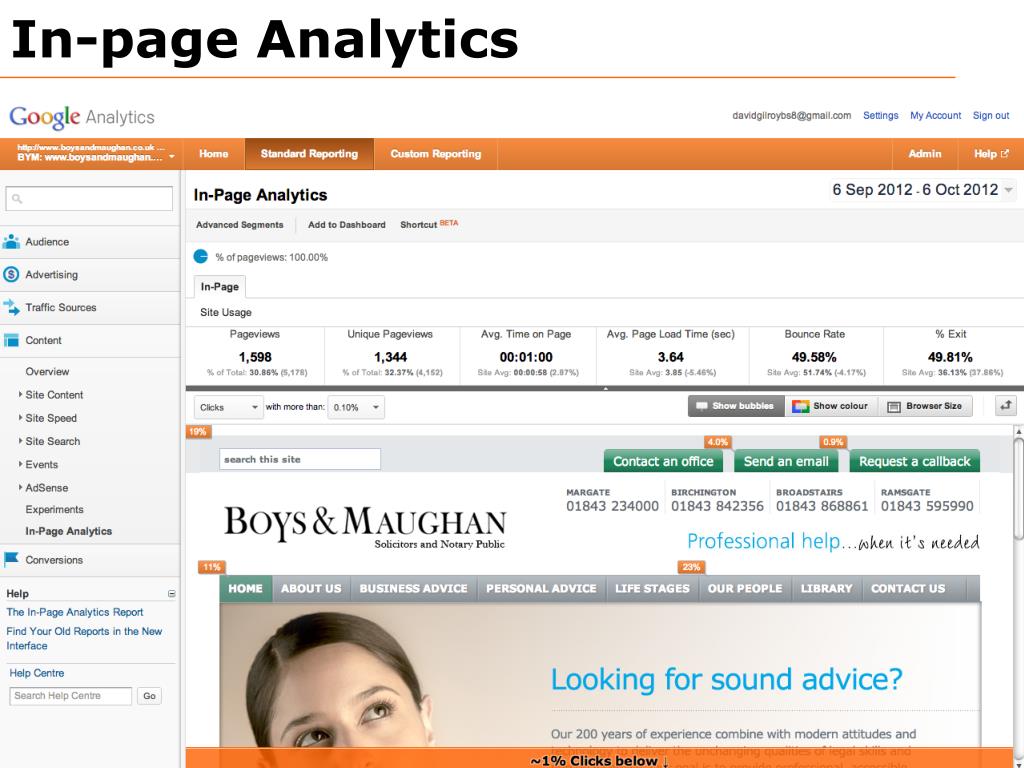Screen dimensions: 1024x768
Task: Click the 19% bubble above the page preview
Action: (x=198, y=432)
